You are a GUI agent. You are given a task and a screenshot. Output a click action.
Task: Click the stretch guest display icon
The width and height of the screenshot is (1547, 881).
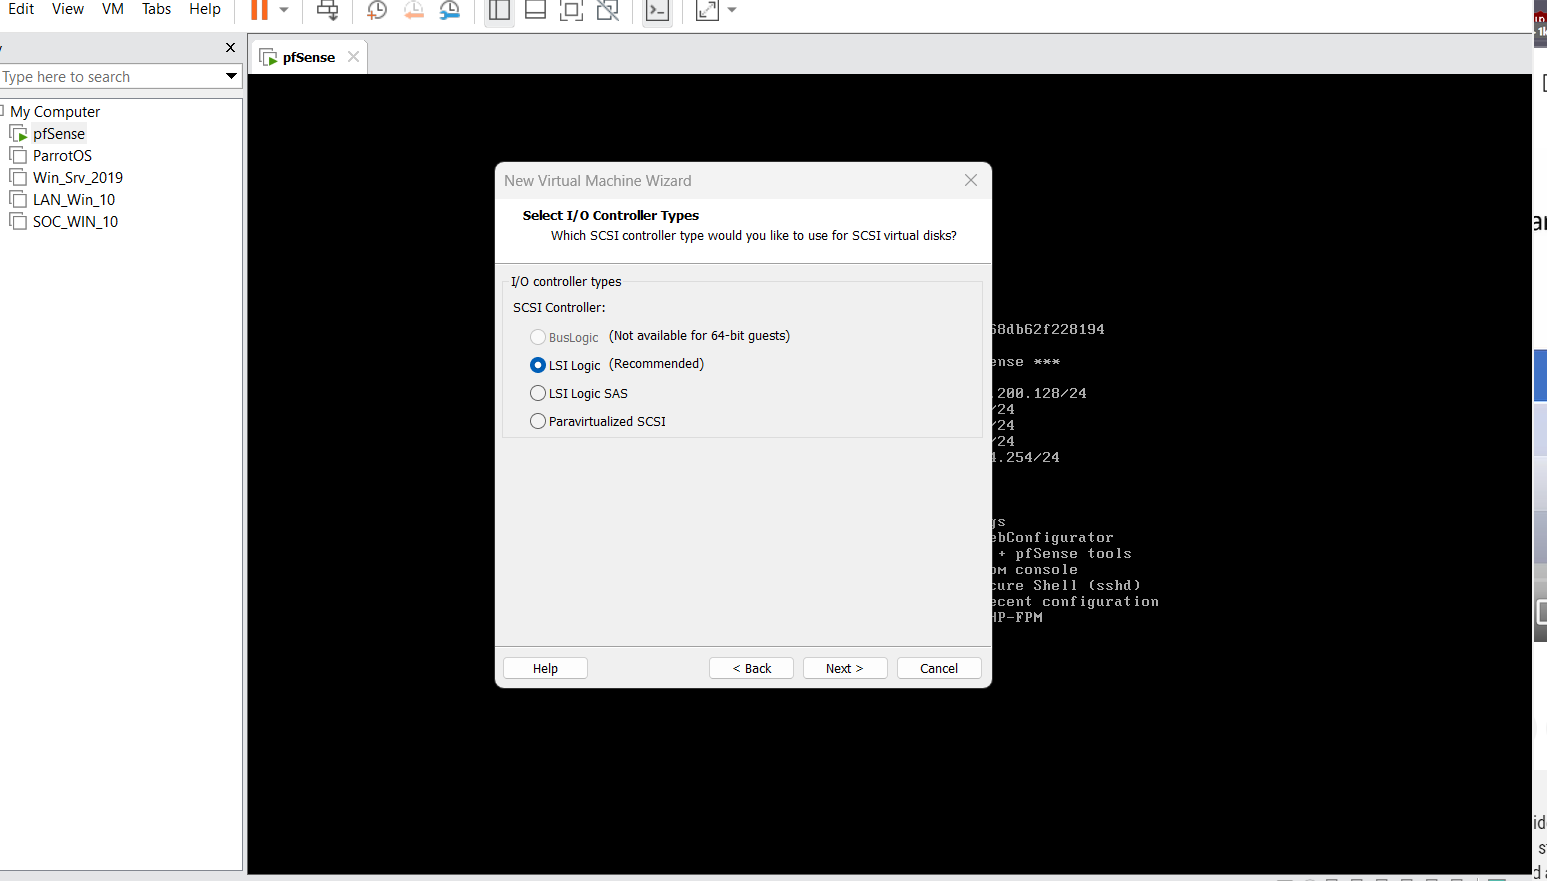707,10
